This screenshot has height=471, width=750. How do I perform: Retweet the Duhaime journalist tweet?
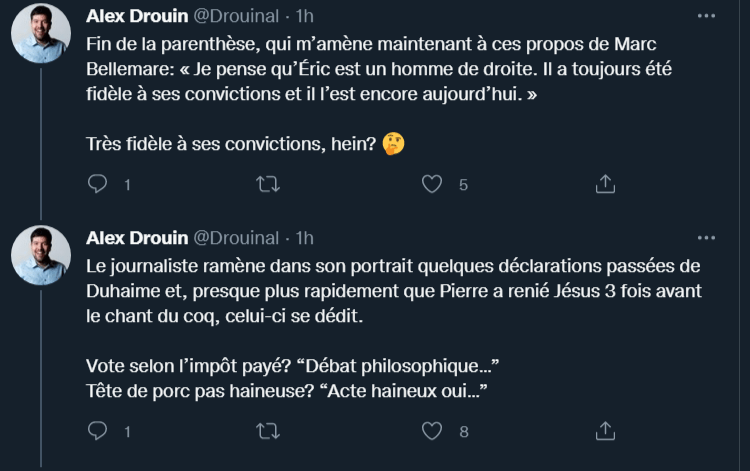point(268,431)
